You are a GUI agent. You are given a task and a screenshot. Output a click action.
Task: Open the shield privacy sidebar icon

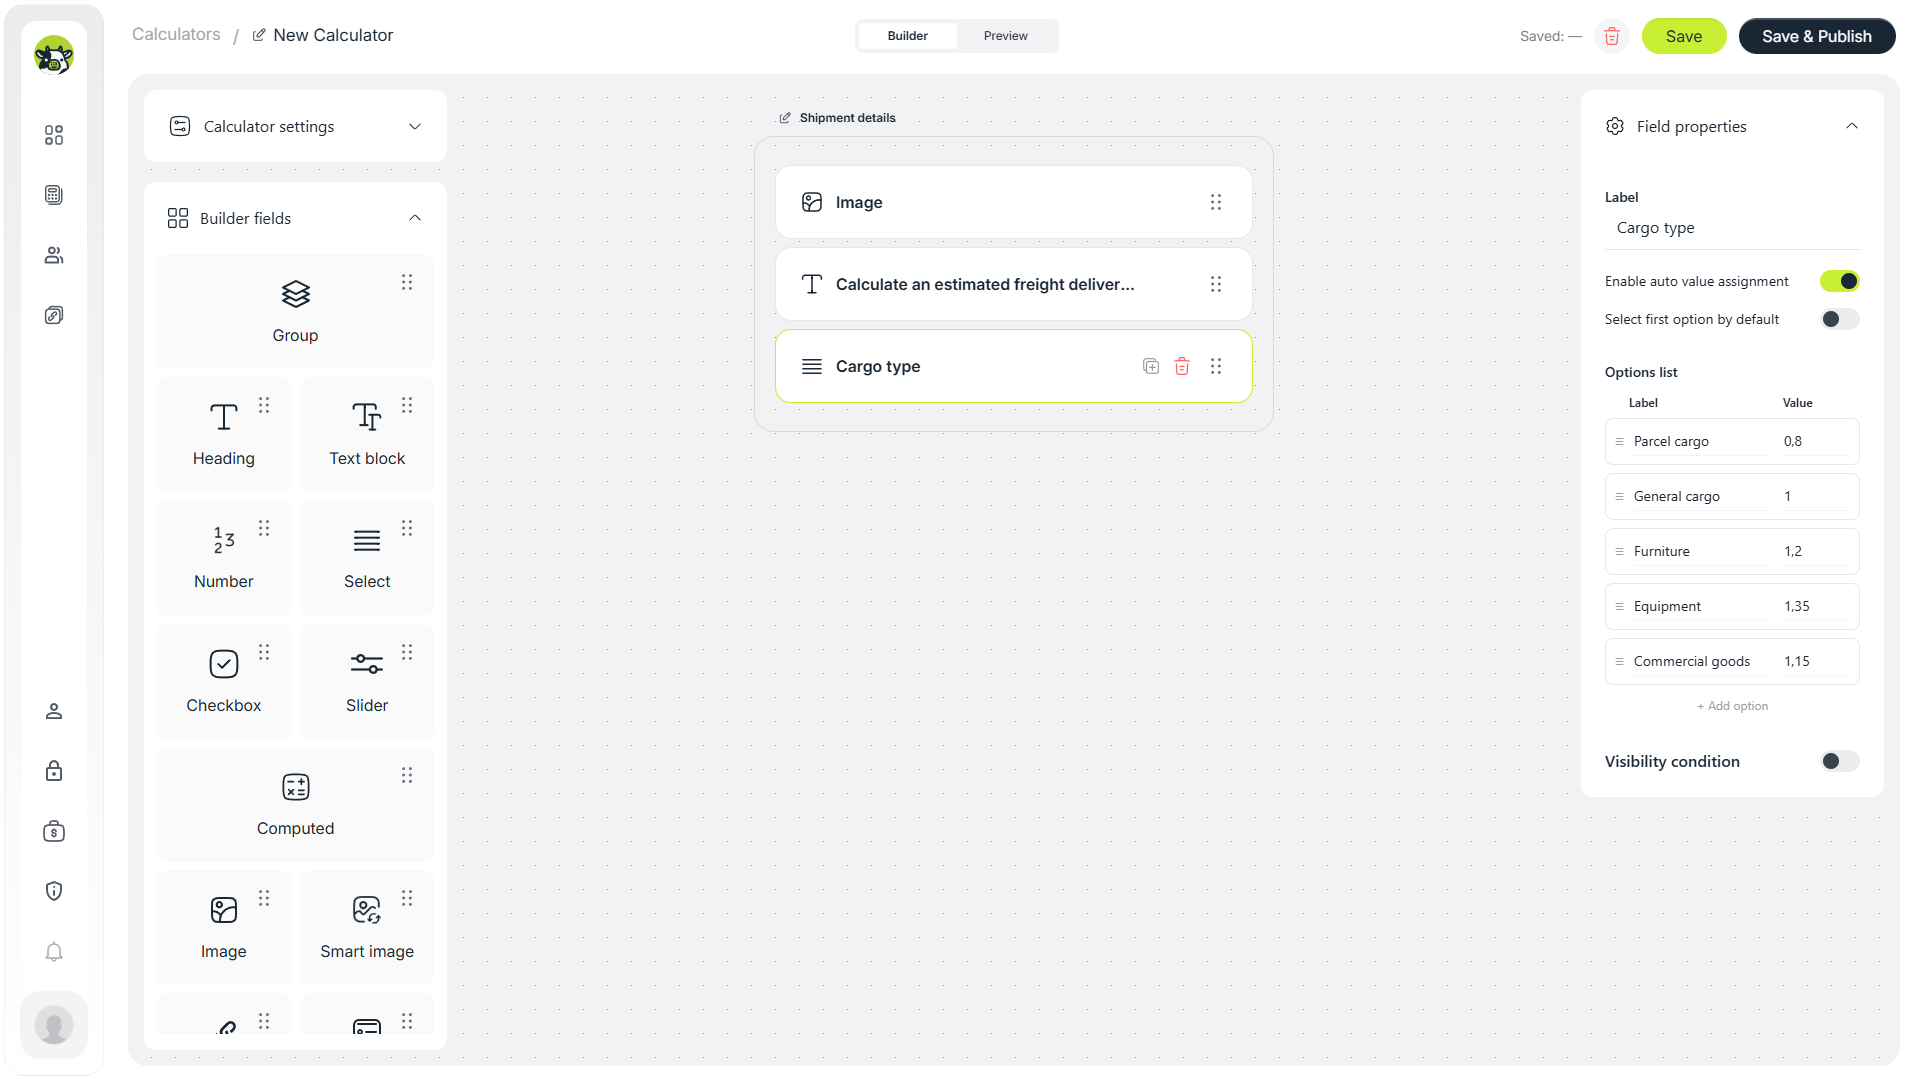(x=54, y=891)
